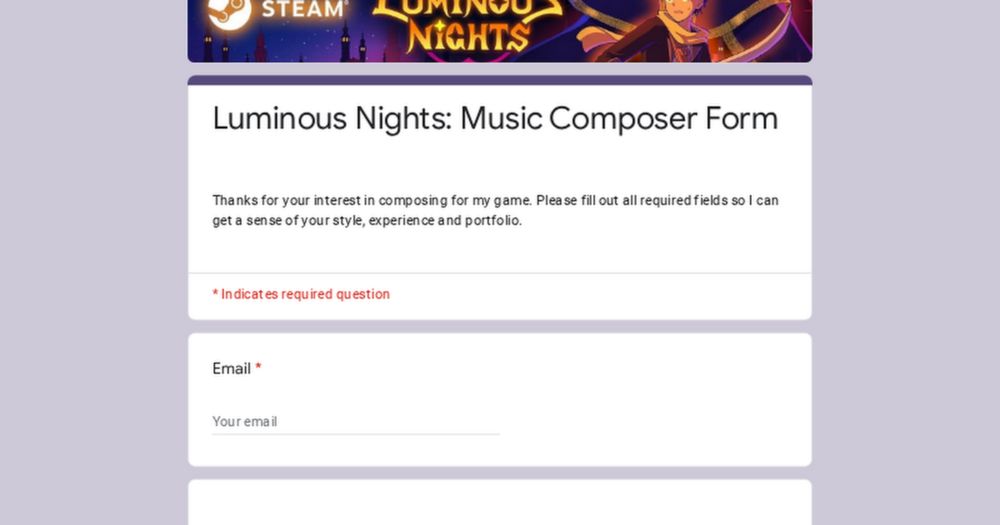The image size is (1000, 525).
Task: Click the lavender page background left of form
Action: (x=93, y=262)
